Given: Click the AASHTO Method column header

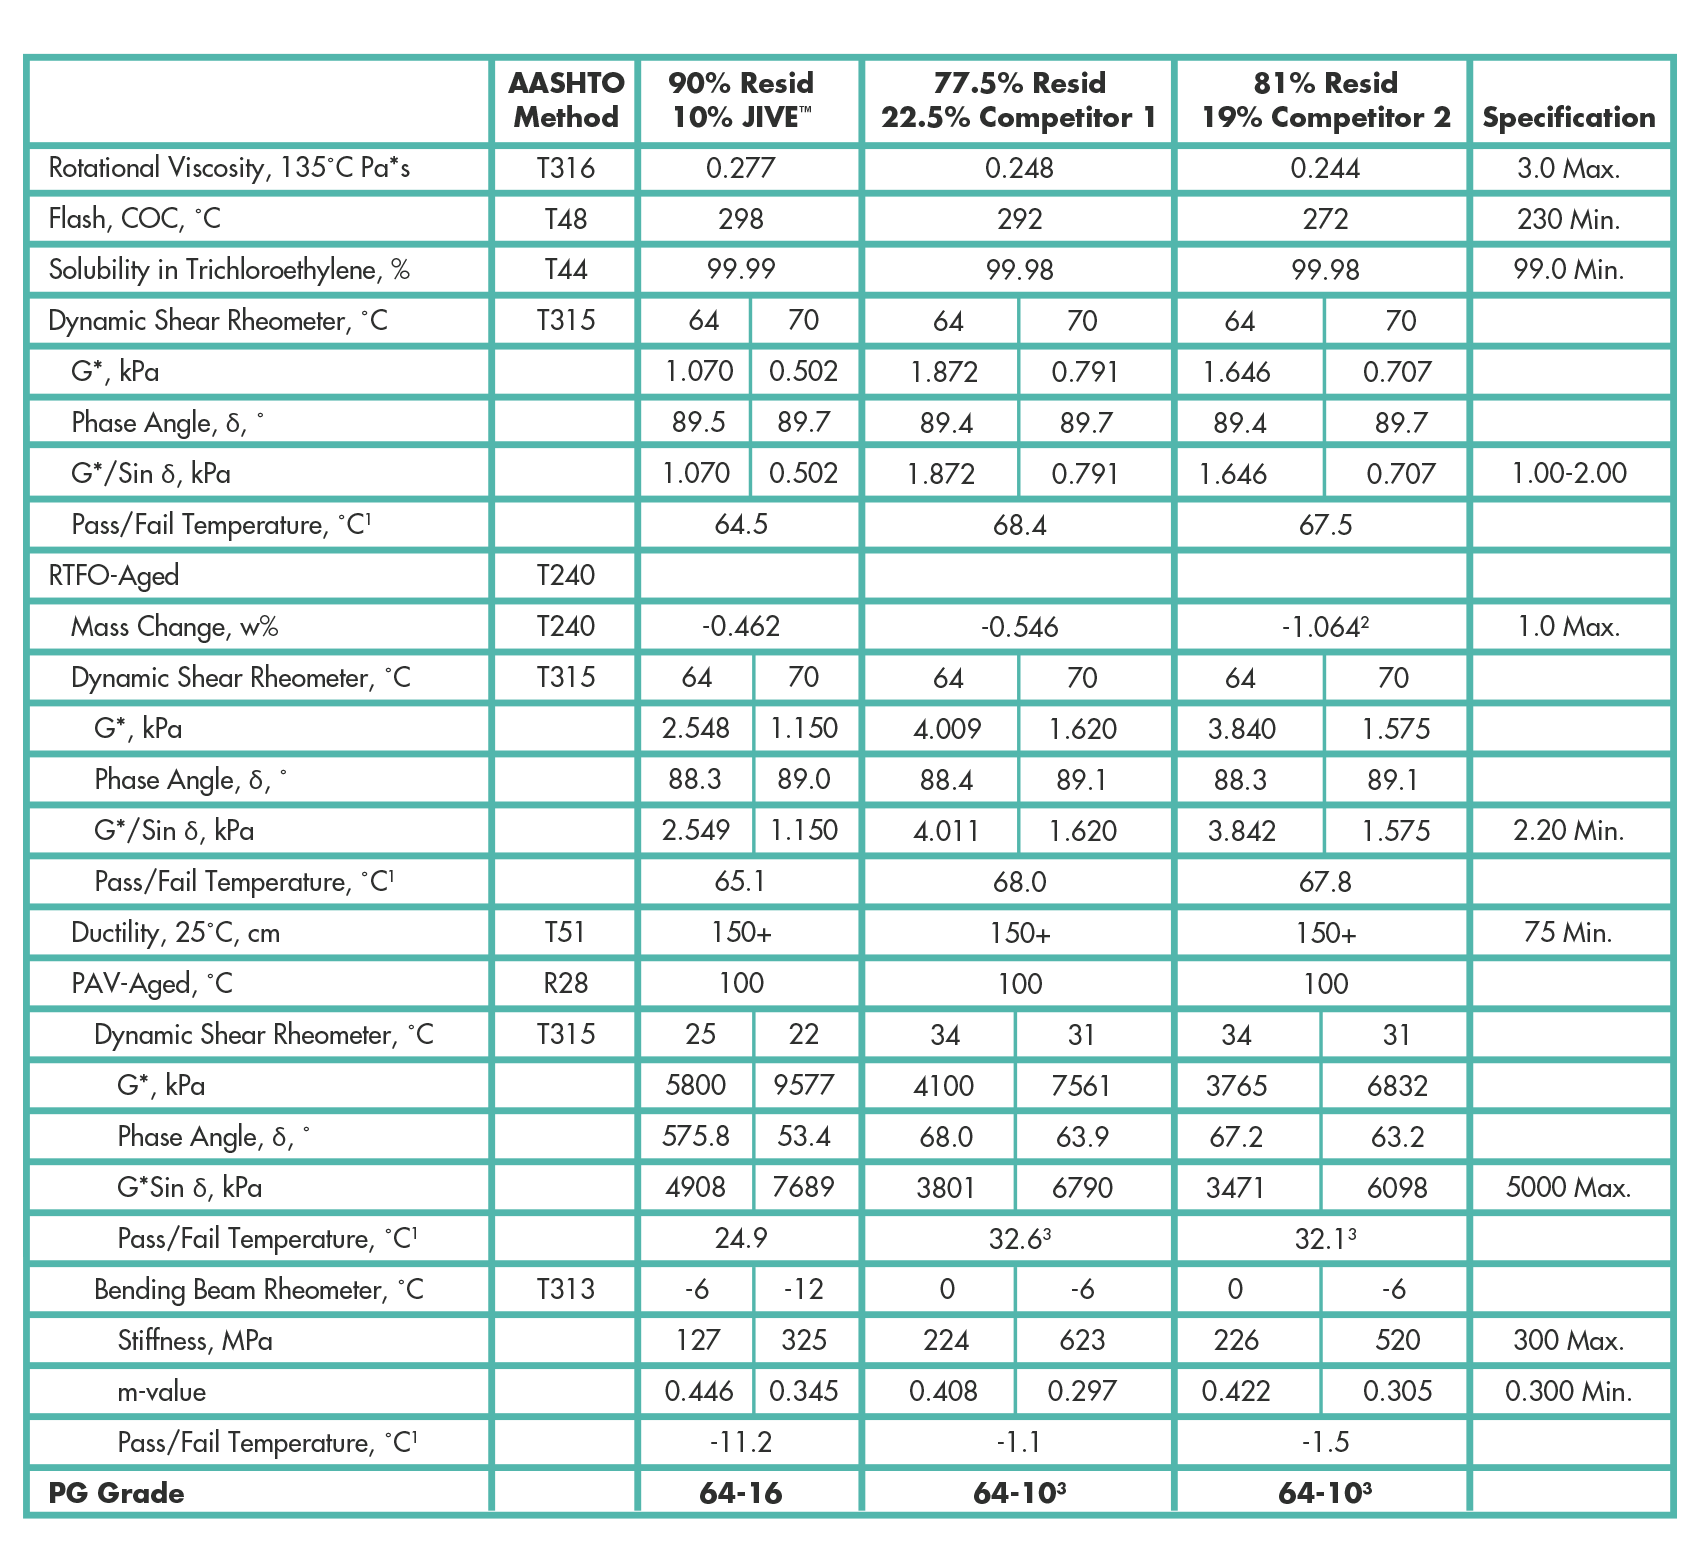Looking at the screenshot, I should tap(565, 100).
